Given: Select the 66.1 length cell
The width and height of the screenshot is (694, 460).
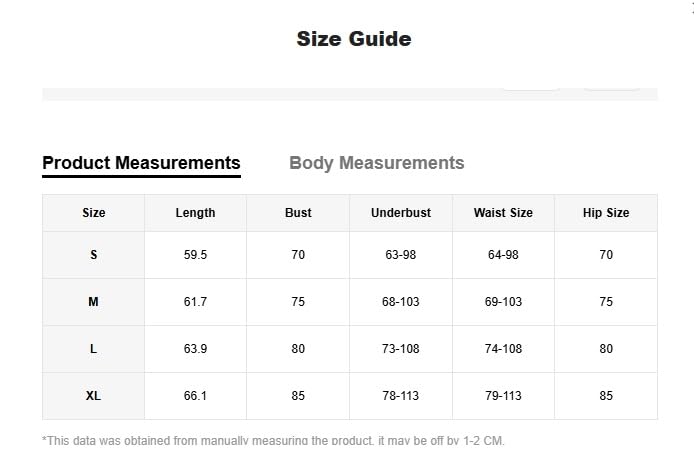Looking at the screenshot, I should click(x=195, y=396).
